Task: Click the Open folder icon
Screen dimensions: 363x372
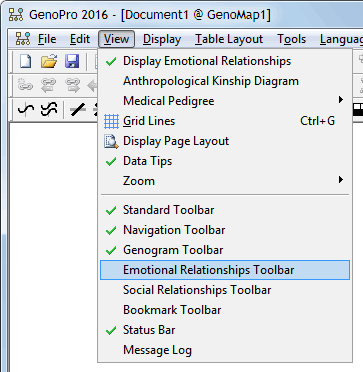Action: pos(49,62)
